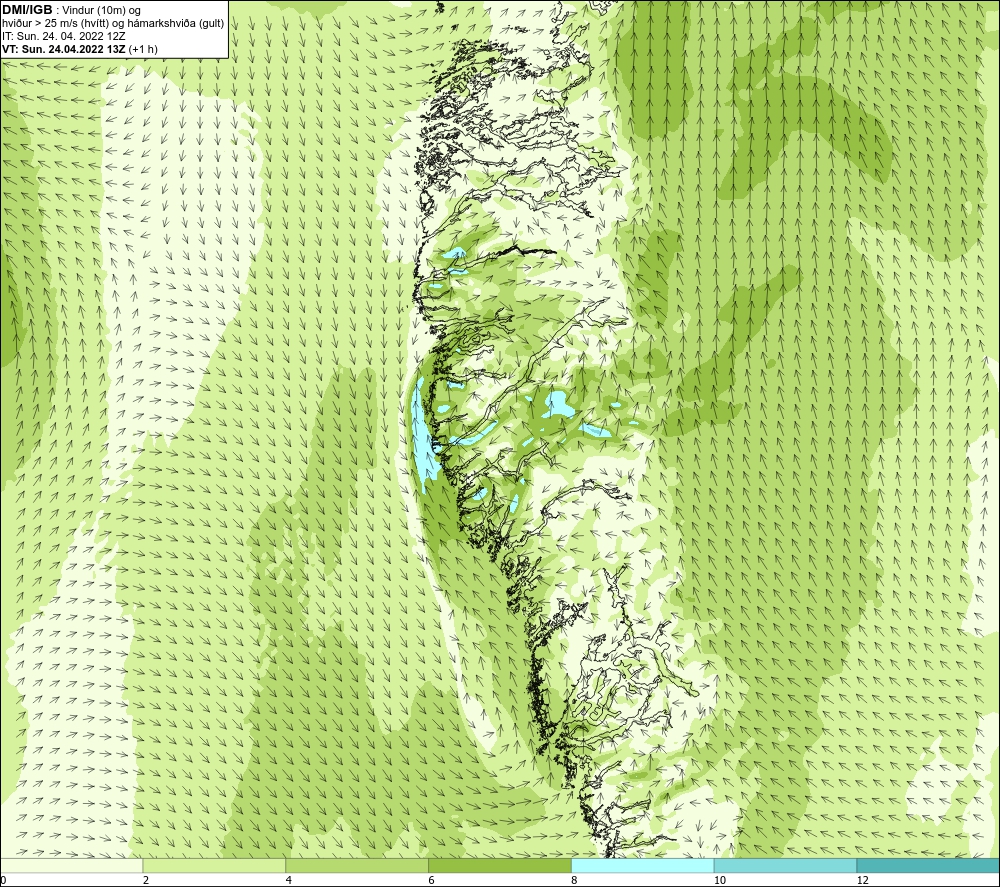Viewport: 1000px width, 887px height.
Task: Click the scale label '0'
Action: point(3,881)
